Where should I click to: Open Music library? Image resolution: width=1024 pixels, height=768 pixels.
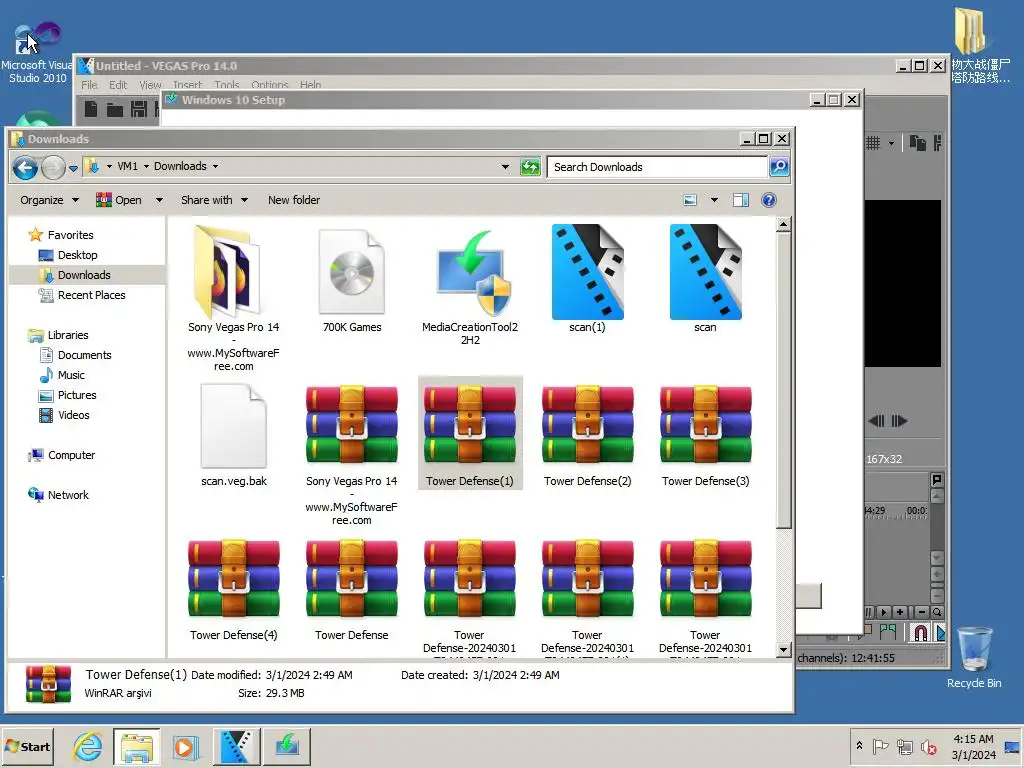(x=71, y=375)
